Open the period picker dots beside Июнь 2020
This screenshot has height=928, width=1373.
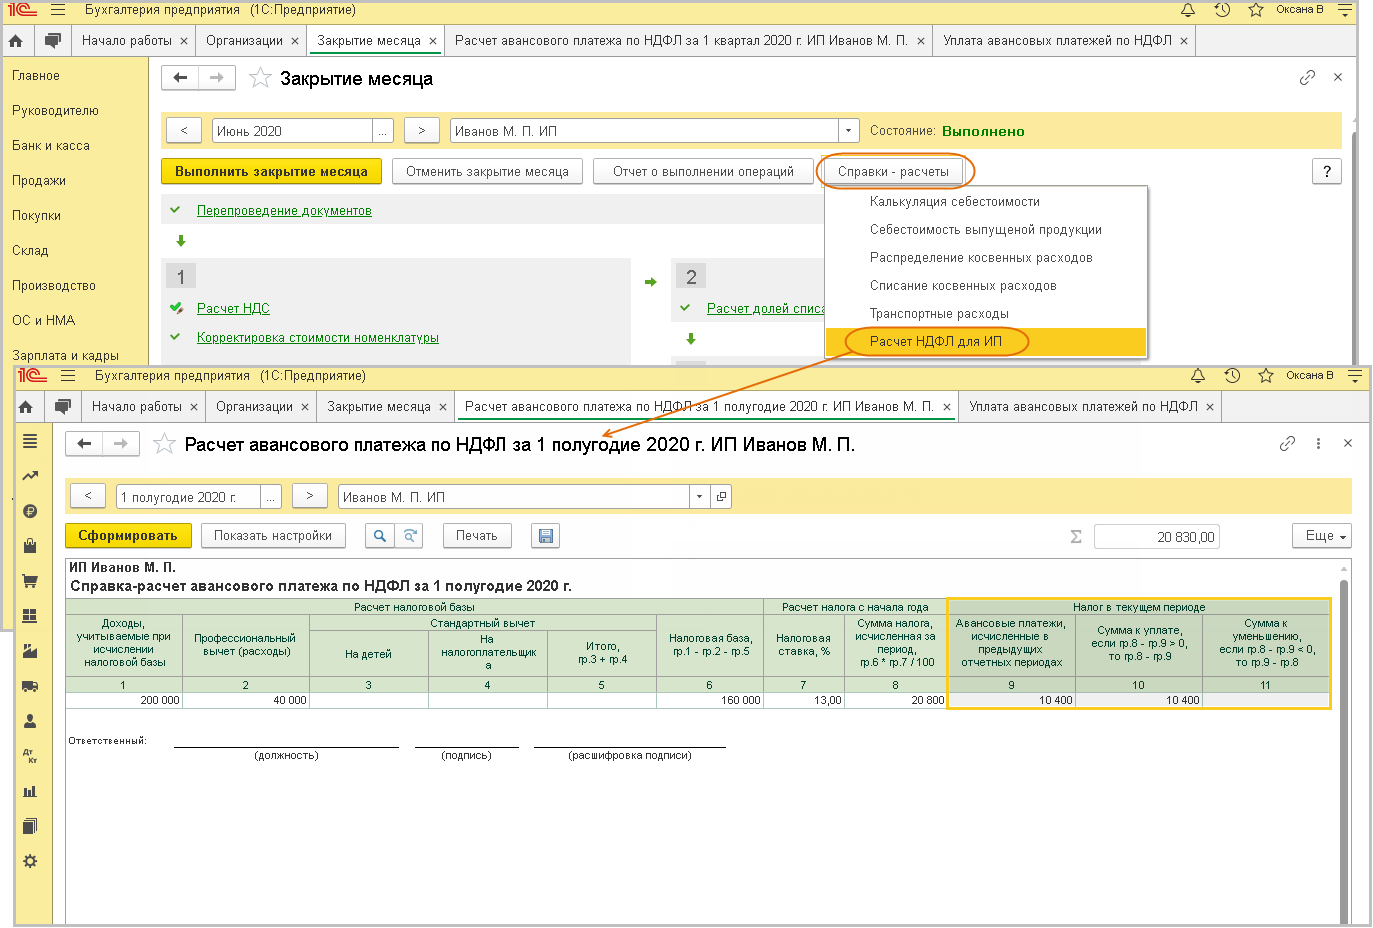coord(383,131)
